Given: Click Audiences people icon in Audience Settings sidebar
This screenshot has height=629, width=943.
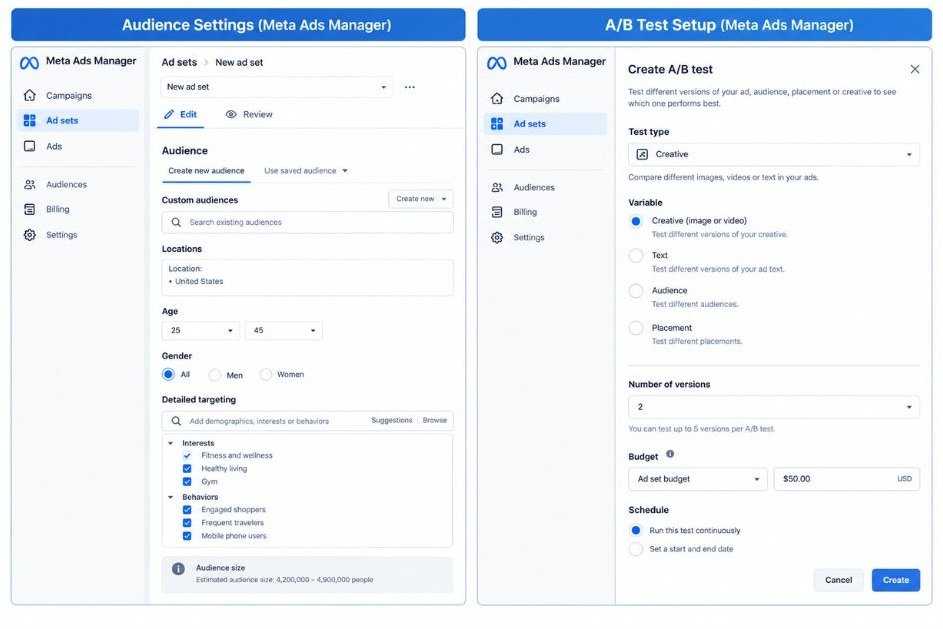Looking at the screenshot, I should (x=29, y=185).
